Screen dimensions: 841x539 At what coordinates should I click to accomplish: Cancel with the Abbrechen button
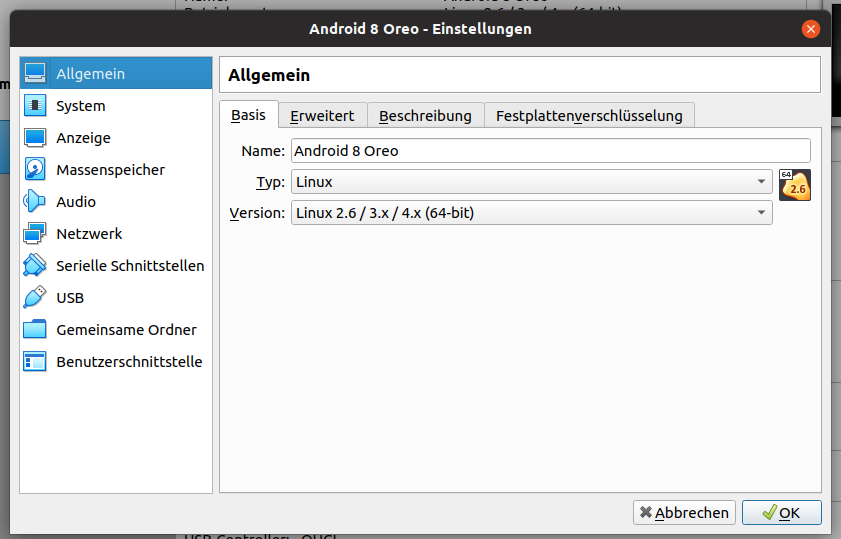pyautogui.click(x=684, y=513)
